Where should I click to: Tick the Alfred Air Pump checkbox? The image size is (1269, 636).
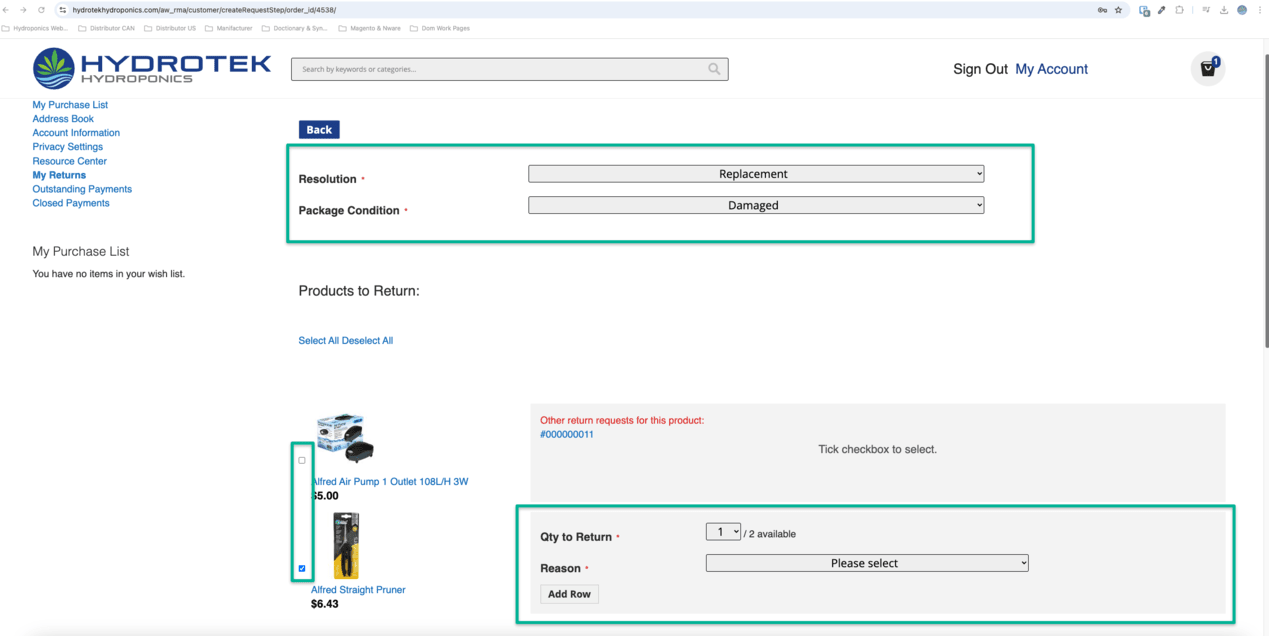[x=302, y=461]
